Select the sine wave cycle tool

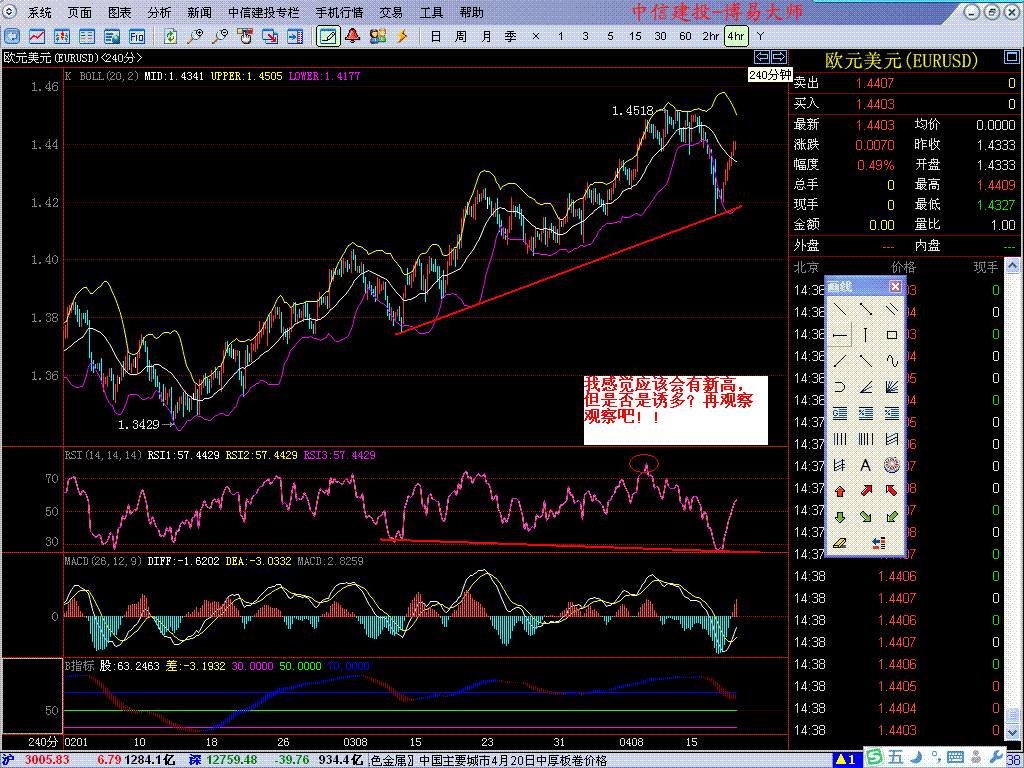[891, 361]
